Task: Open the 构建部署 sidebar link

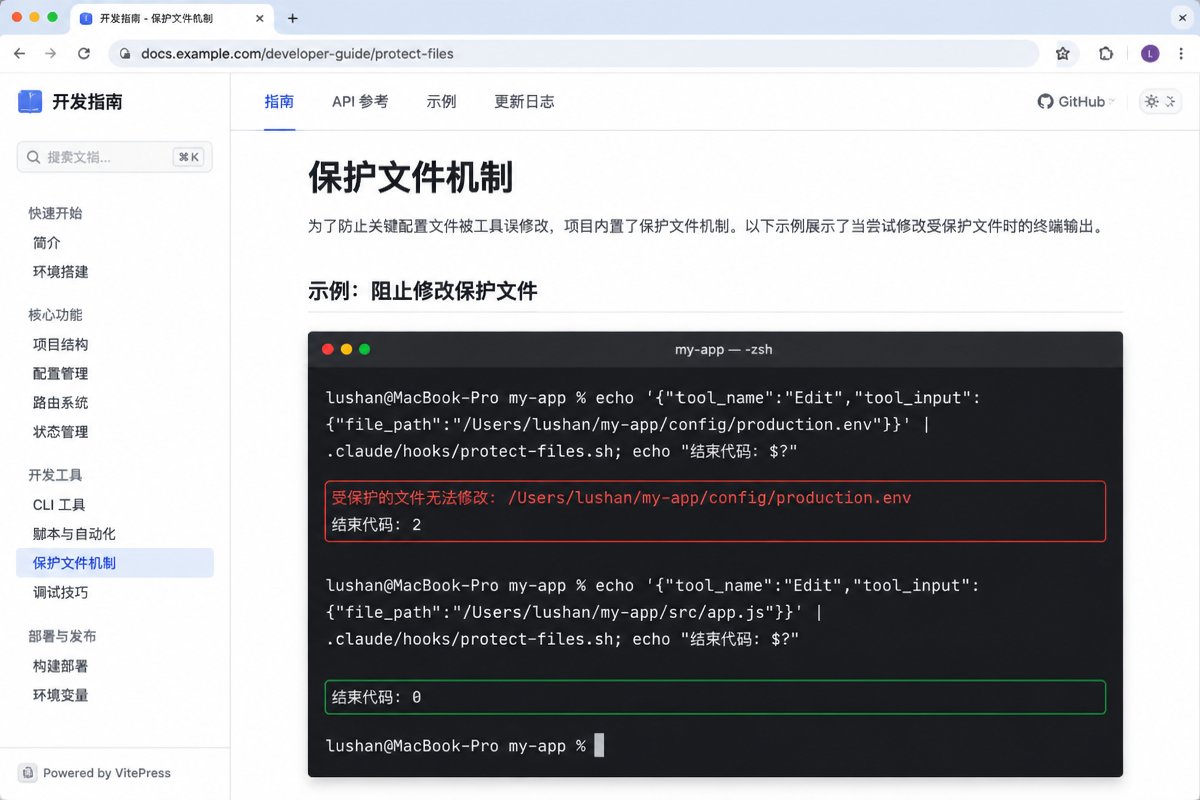Action: [x=60, y=665]
